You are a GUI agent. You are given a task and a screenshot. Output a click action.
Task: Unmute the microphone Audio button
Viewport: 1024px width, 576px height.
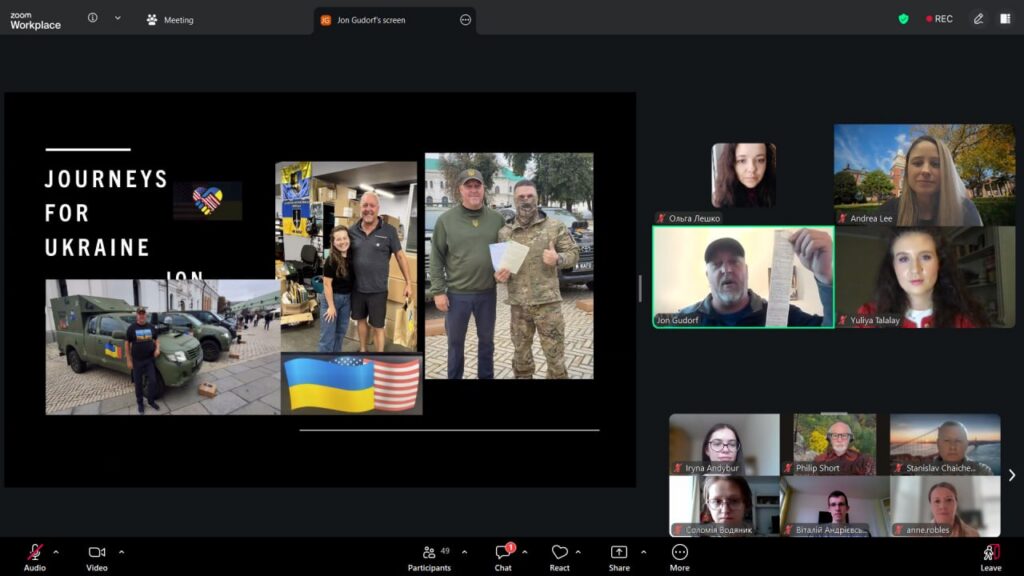click(35, 552)
